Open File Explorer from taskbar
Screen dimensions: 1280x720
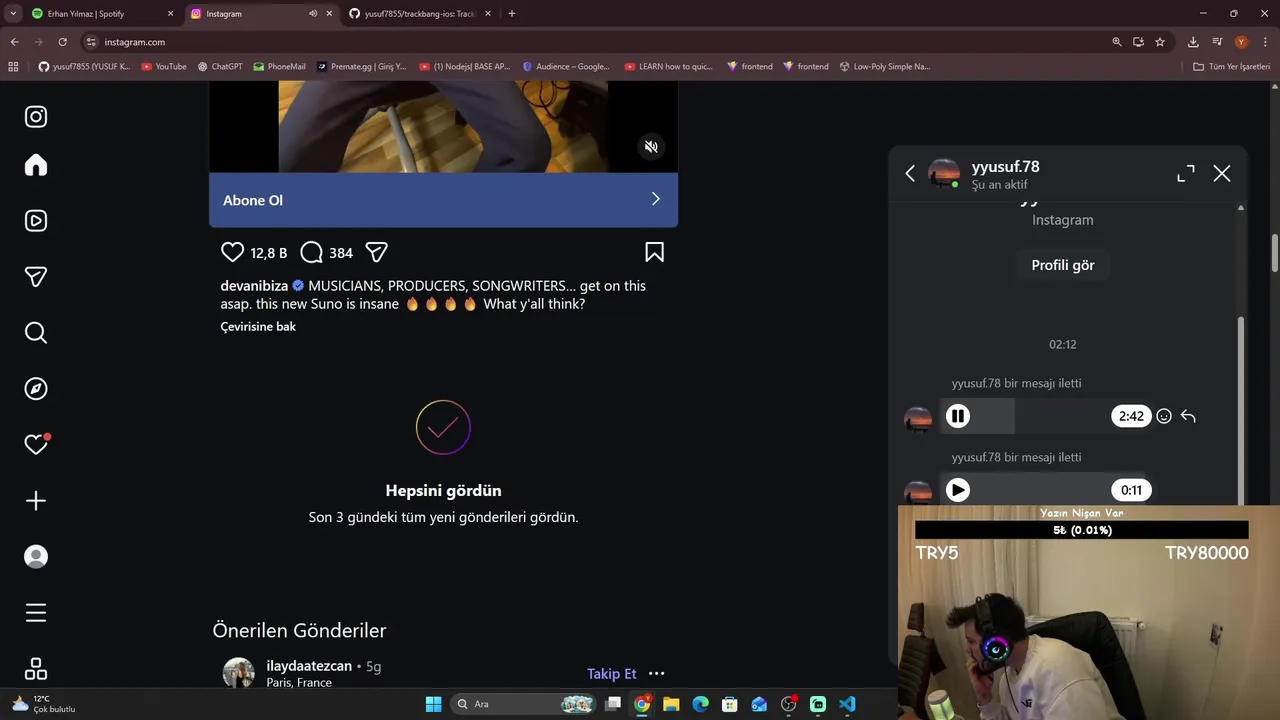click(x=671, y=704)
